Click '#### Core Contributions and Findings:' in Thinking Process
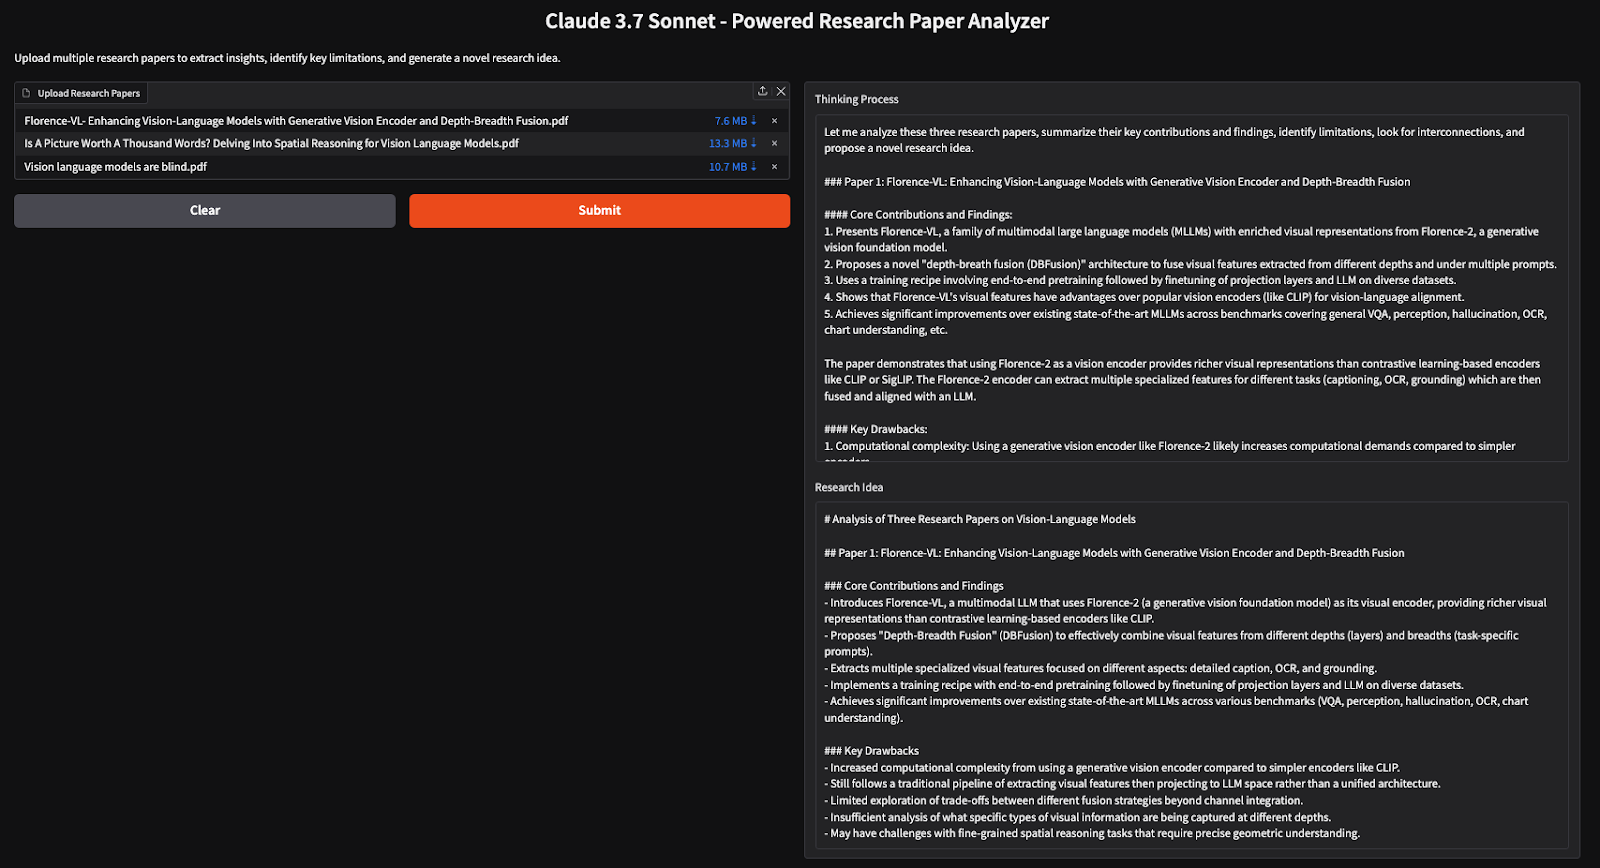The width and height of the screenshot is (1600, 868). [x=918, y=215]
